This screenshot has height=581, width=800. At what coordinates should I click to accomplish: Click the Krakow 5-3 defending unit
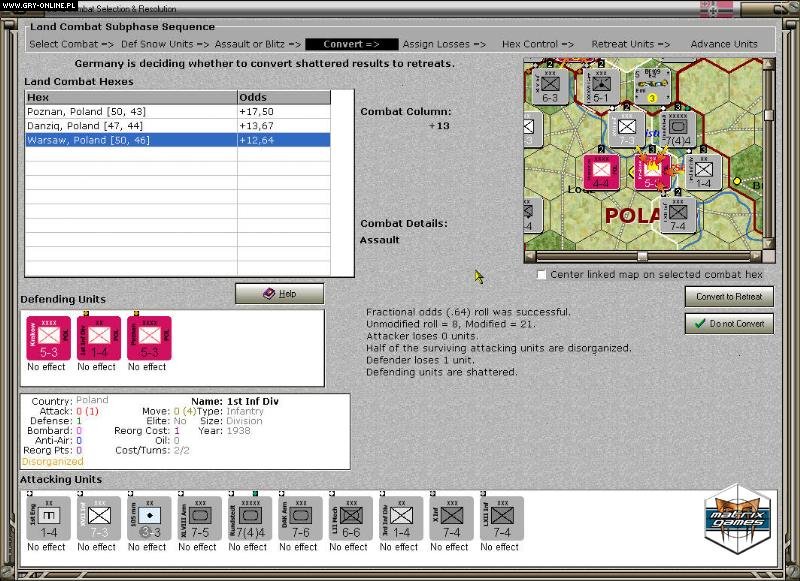(47, 337)
